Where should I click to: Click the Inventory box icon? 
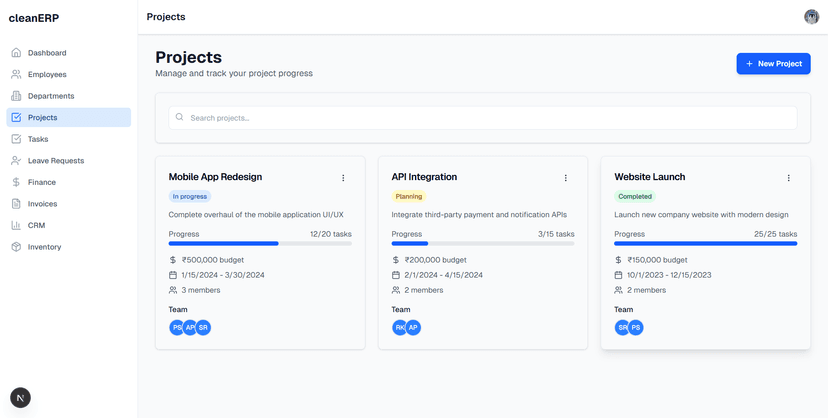16,246
